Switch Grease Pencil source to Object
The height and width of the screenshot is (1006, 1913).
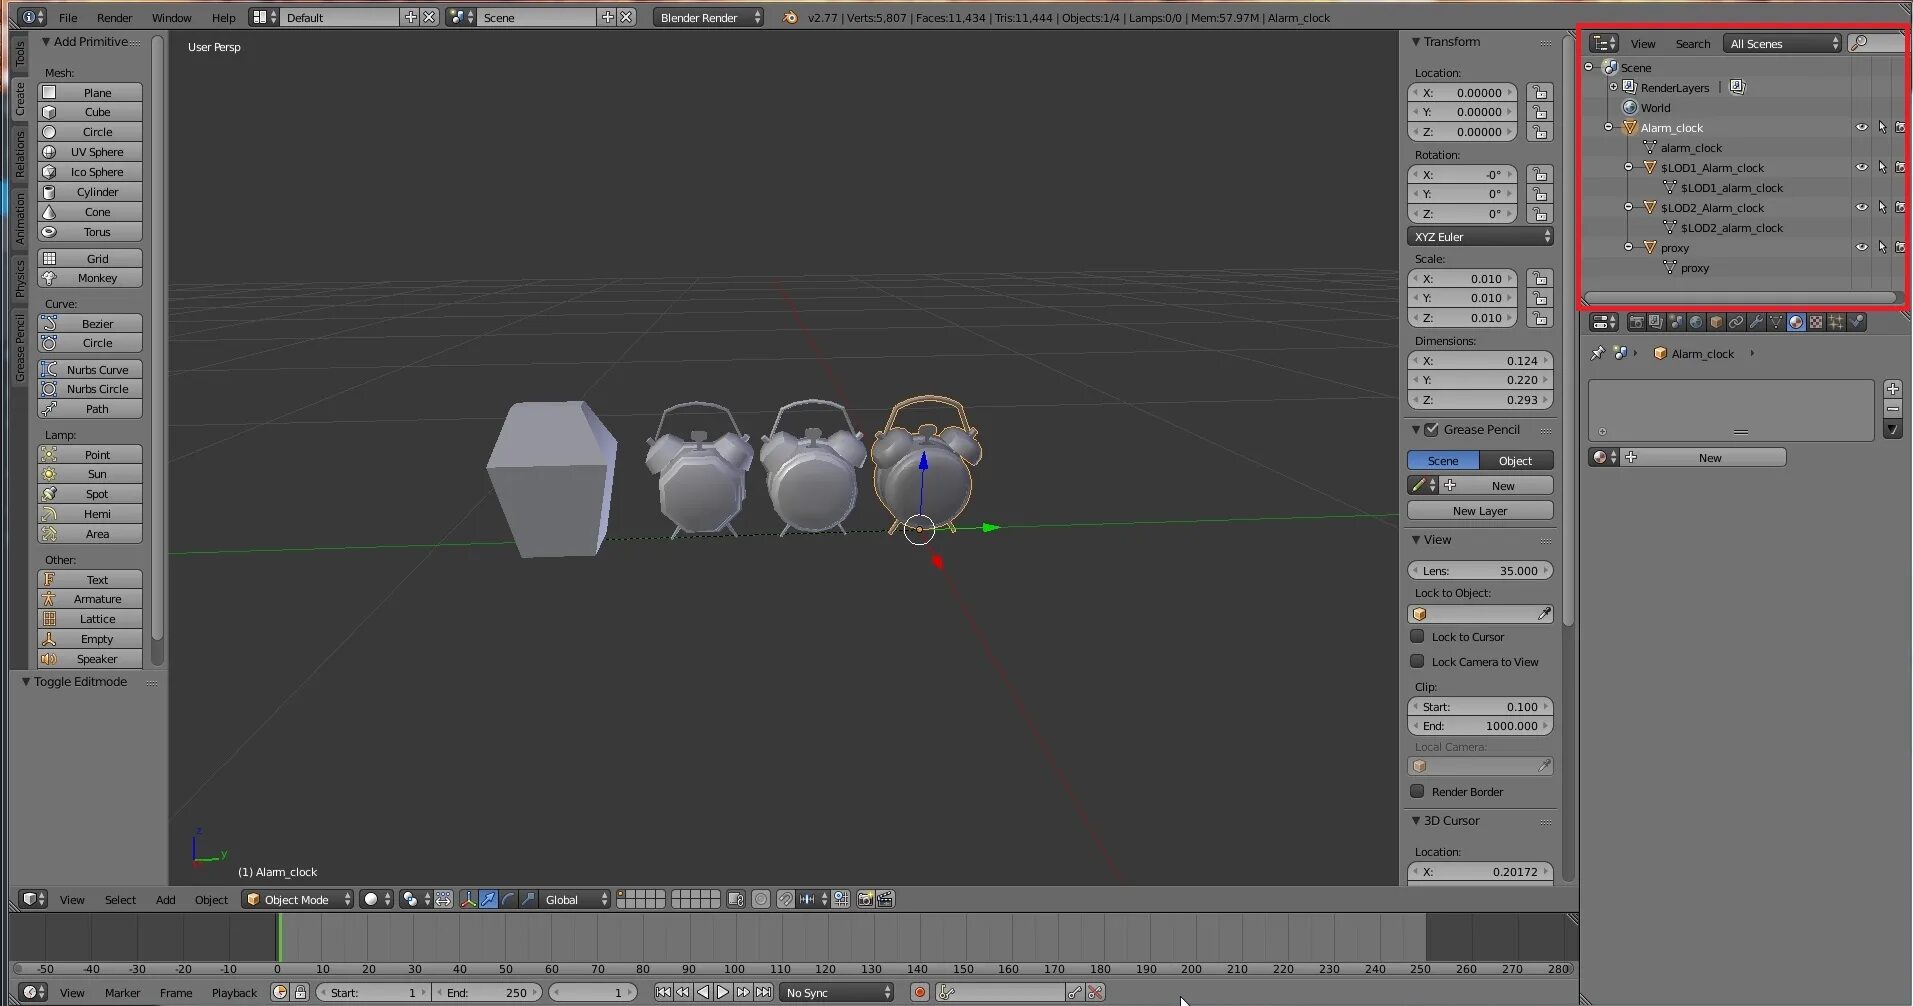pyautogui.click(x=1516, y=460)
